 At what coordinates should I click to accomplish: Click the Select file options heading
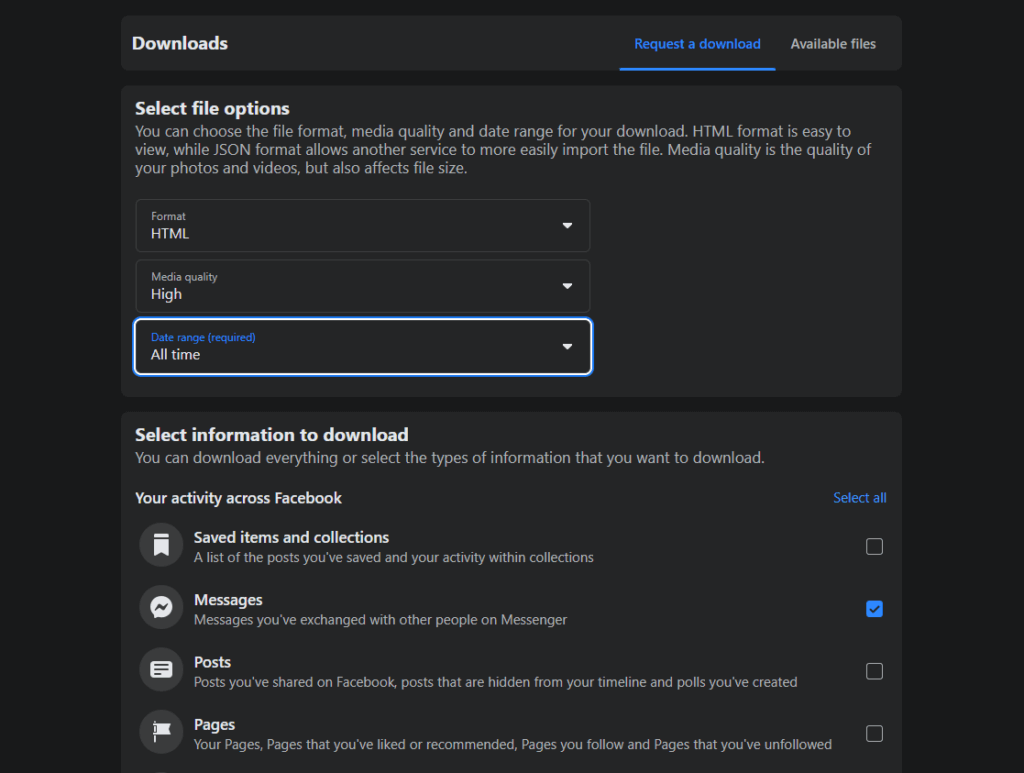[212, 108]
